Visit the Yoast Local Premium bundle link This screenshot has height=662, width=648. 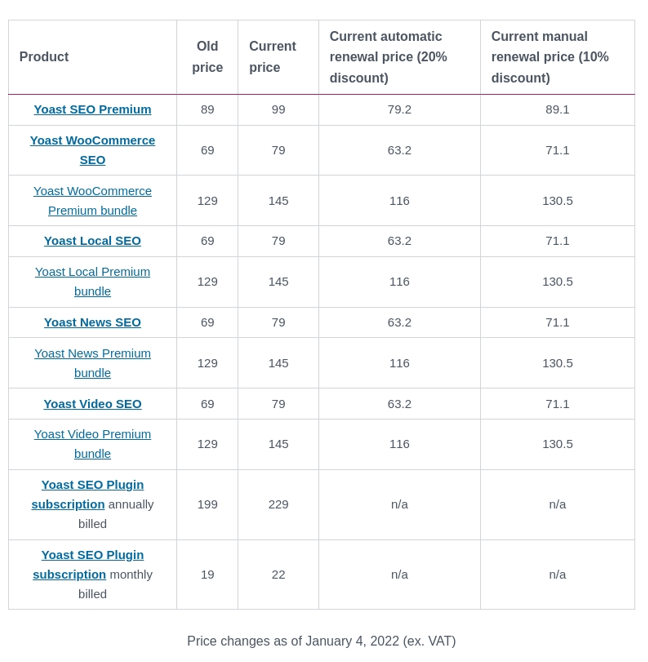pos(92,281)
